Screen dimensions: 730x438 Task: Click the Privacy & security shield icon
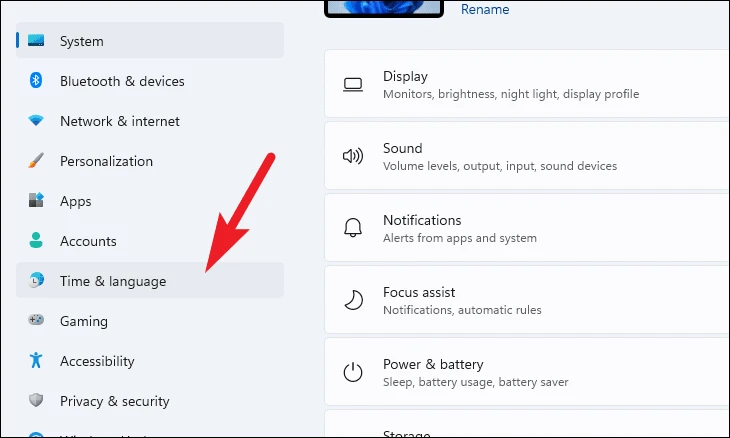pos(36,400)
